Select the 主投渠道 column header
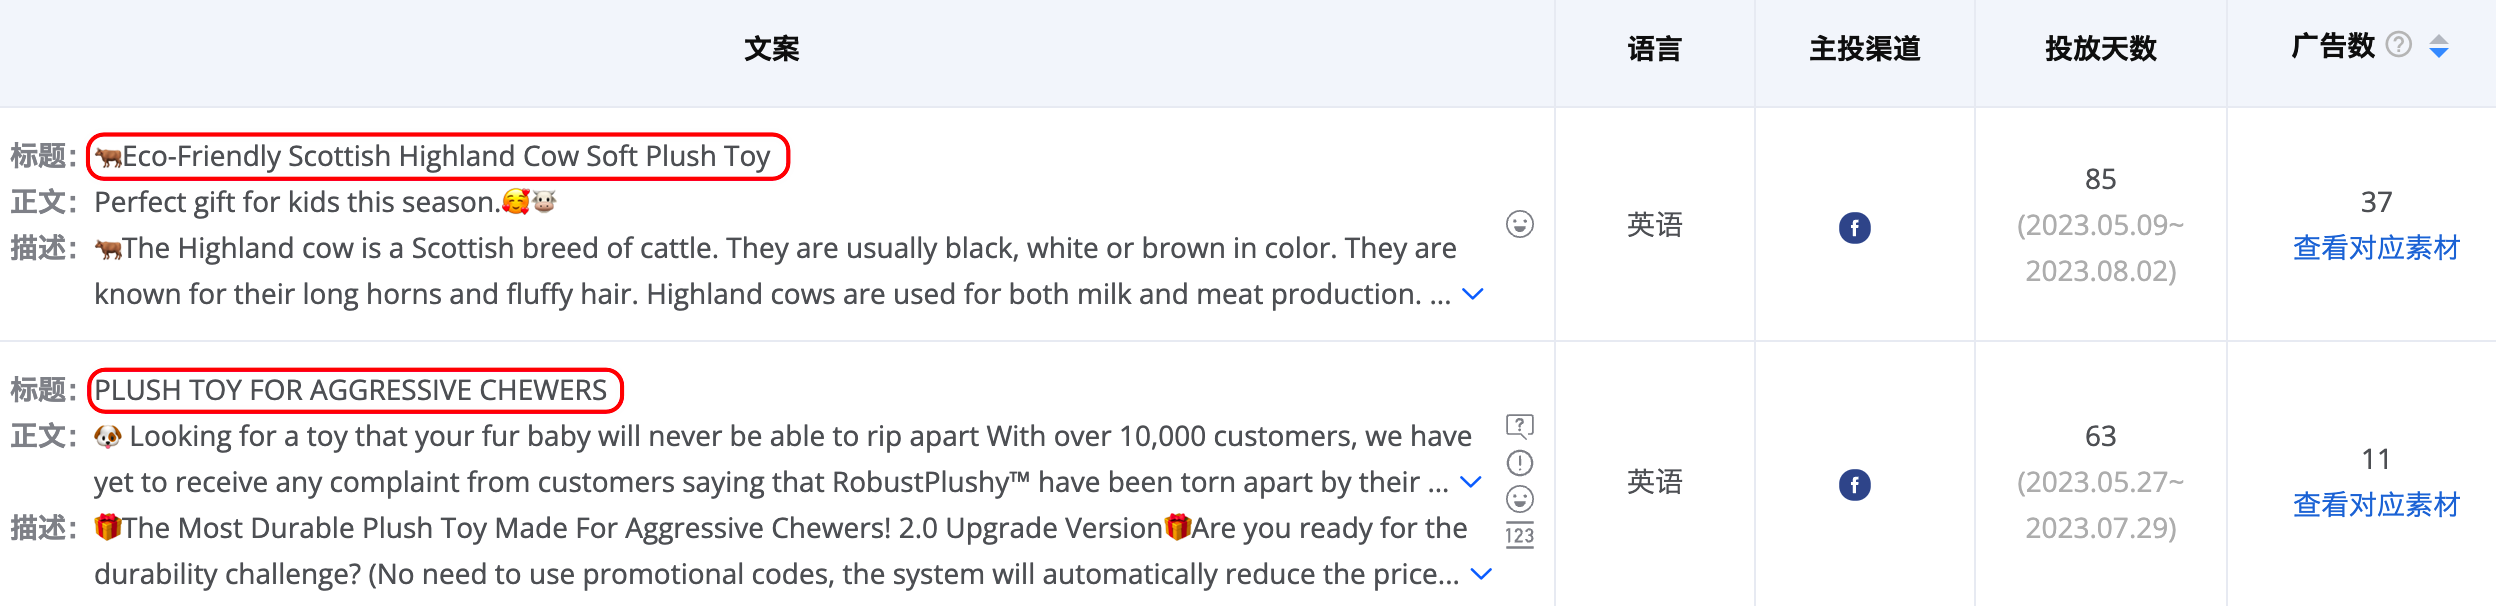 1865,48
